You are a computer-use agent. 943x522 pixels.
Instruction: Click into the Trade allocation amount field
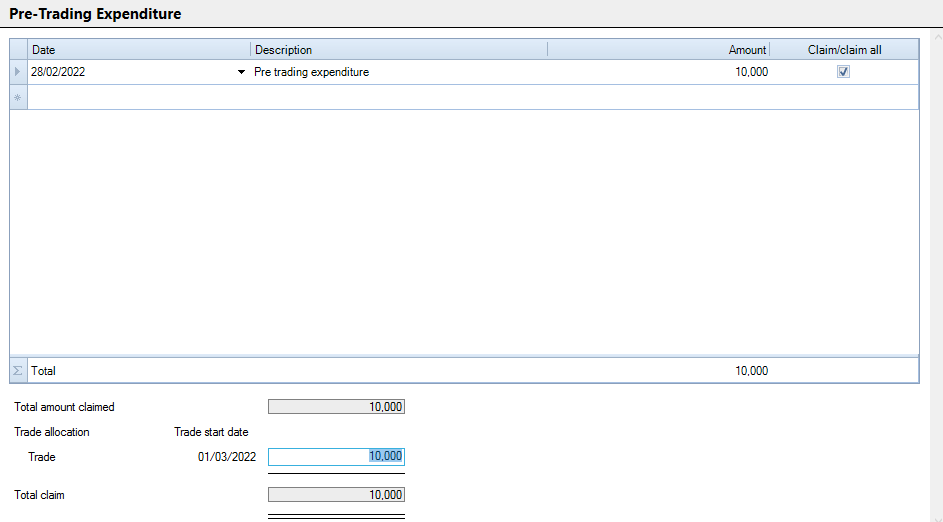[x=336, y=457]
